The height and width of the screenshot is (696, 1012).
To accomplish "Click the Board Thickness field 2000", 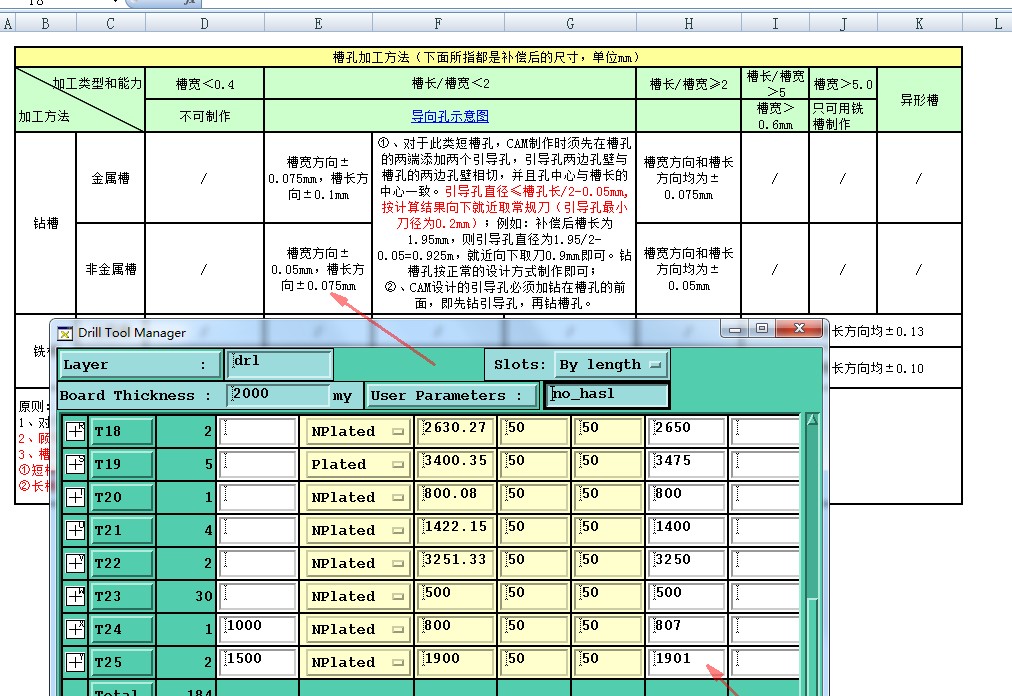I will [278, 395].
